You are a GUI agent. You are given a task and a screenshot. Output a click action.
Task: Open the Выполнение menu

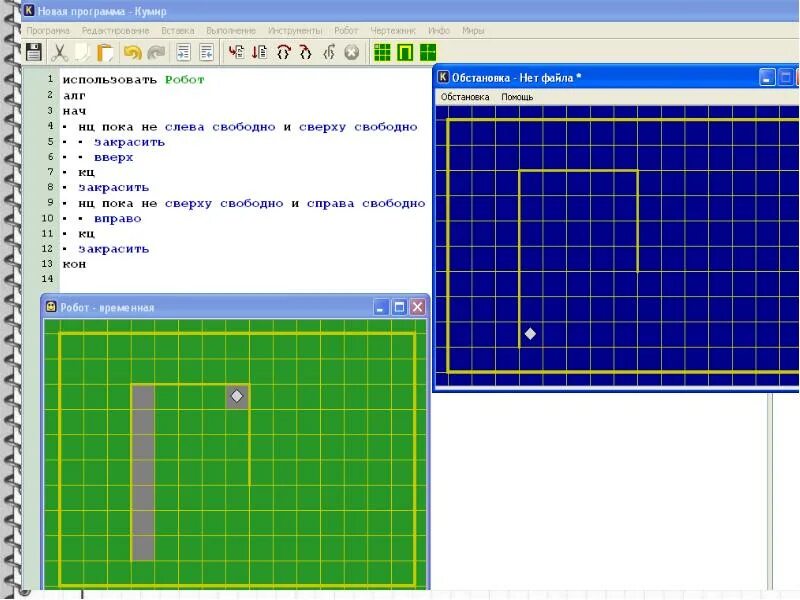tap(231, 31)
